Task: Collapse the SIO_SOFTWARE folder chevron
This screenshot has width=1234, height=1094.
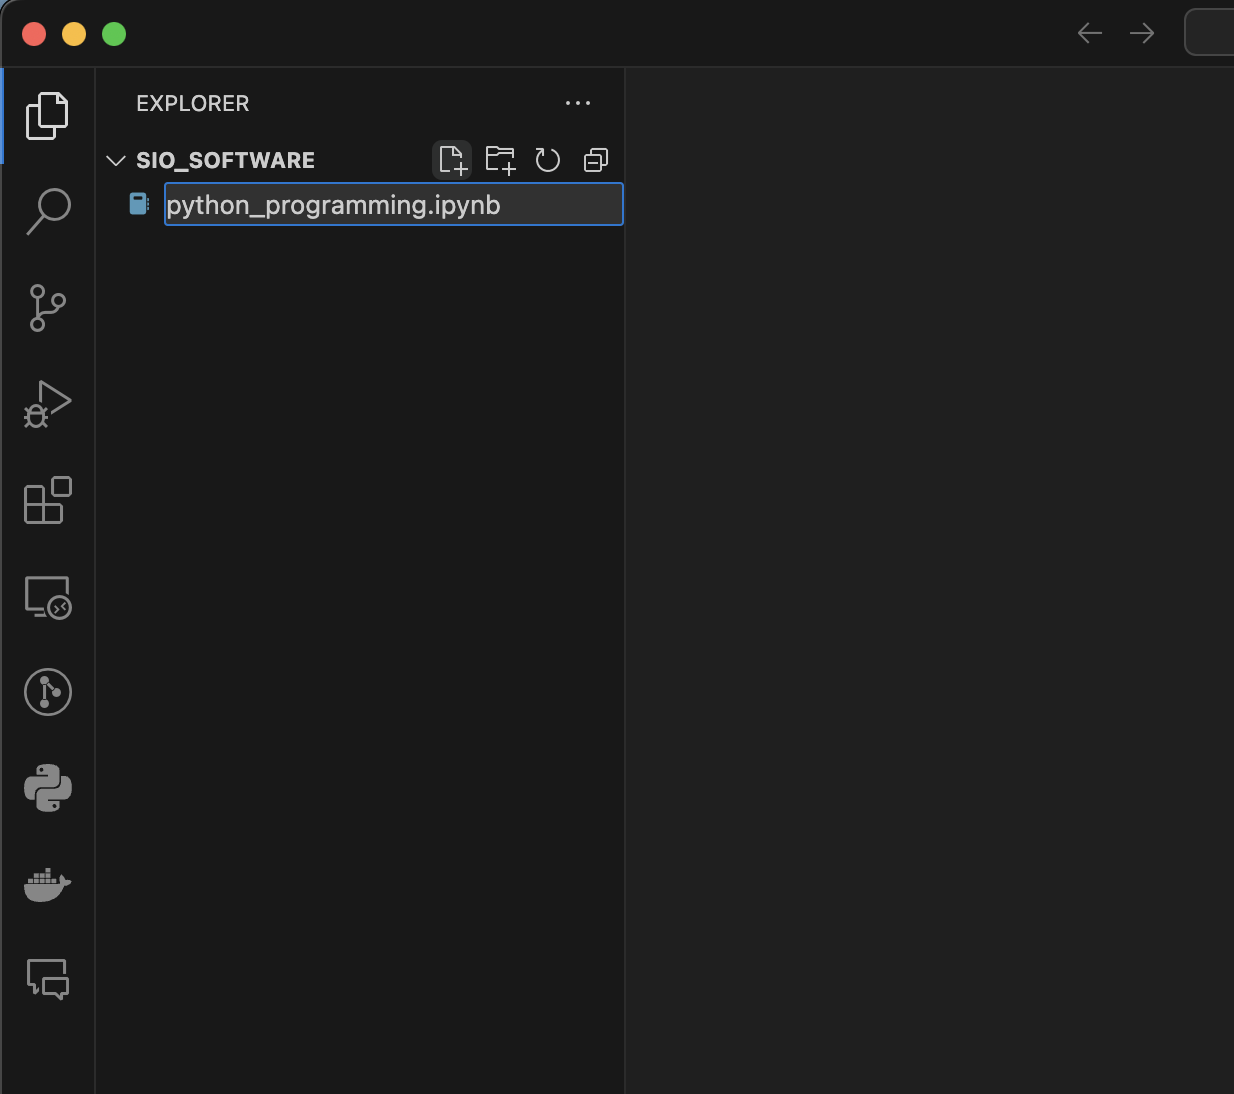Action: point(116,161)
